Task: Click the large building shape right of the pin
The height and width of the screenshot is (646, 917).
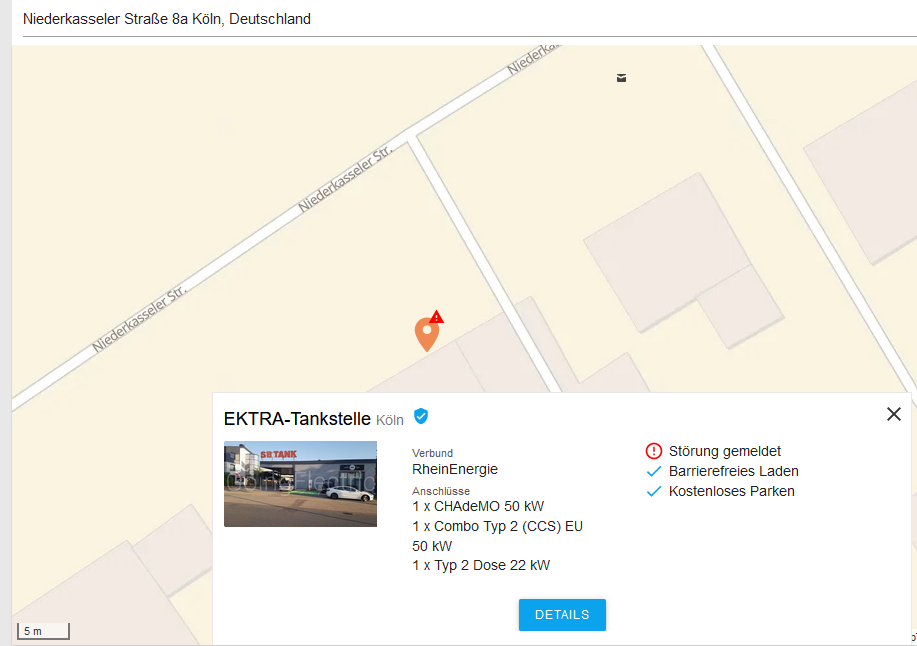Action: click(x=683, y=260)
